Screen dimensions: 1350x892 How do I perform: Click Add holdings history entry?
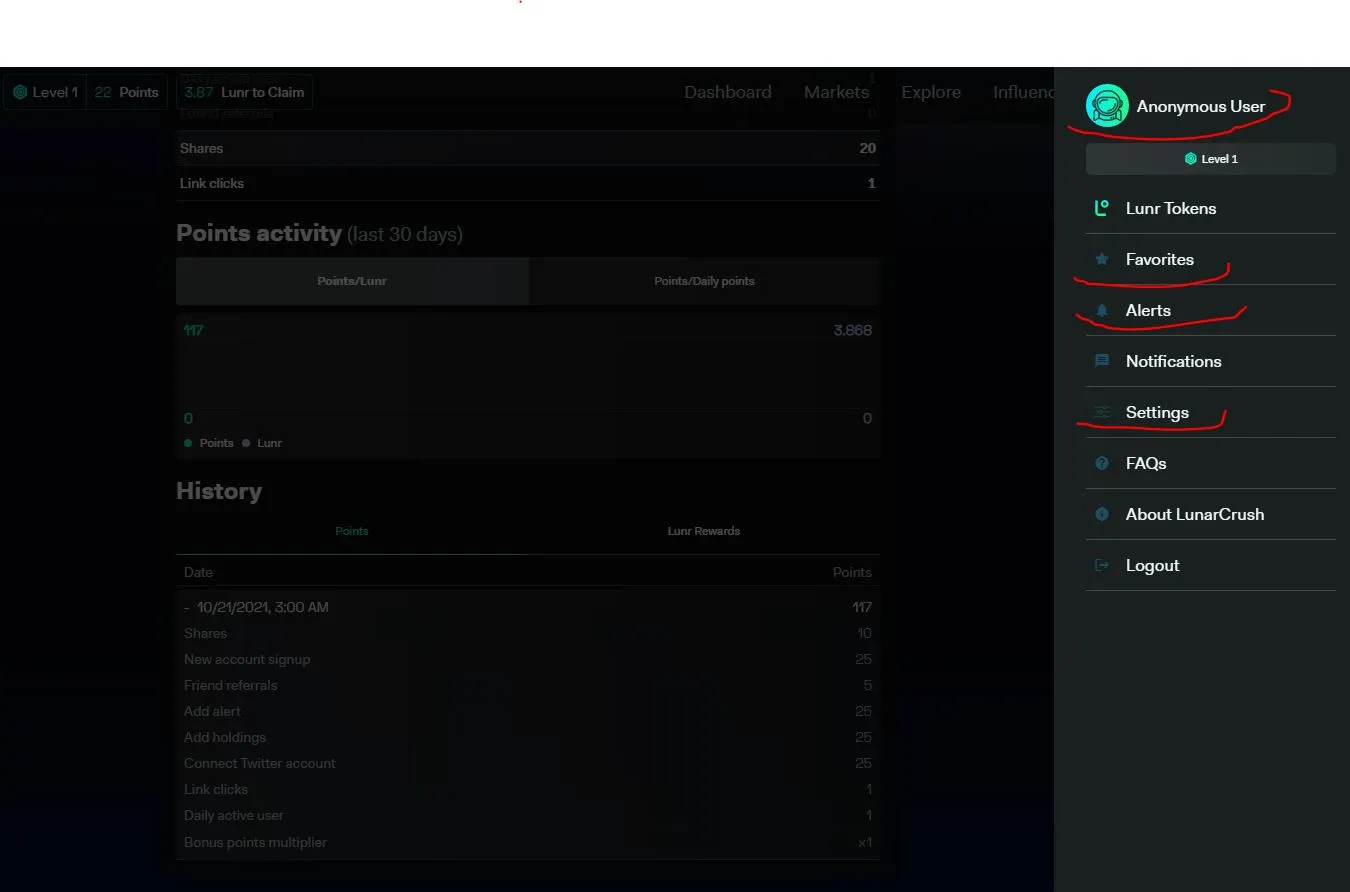[528, 737]
